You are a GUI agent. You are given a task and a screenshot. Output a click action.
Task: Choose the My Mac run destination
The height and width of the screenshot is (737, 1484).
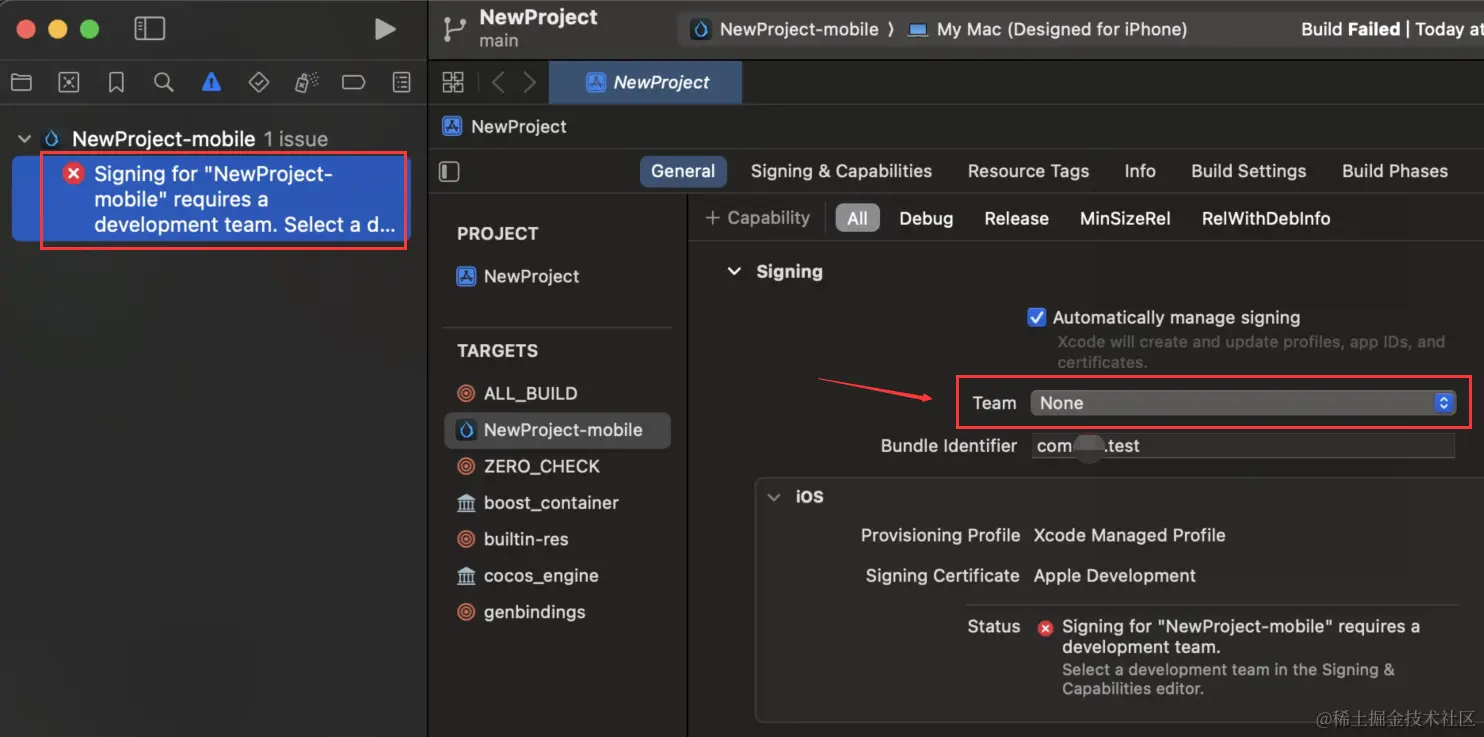pos(1048,29)
